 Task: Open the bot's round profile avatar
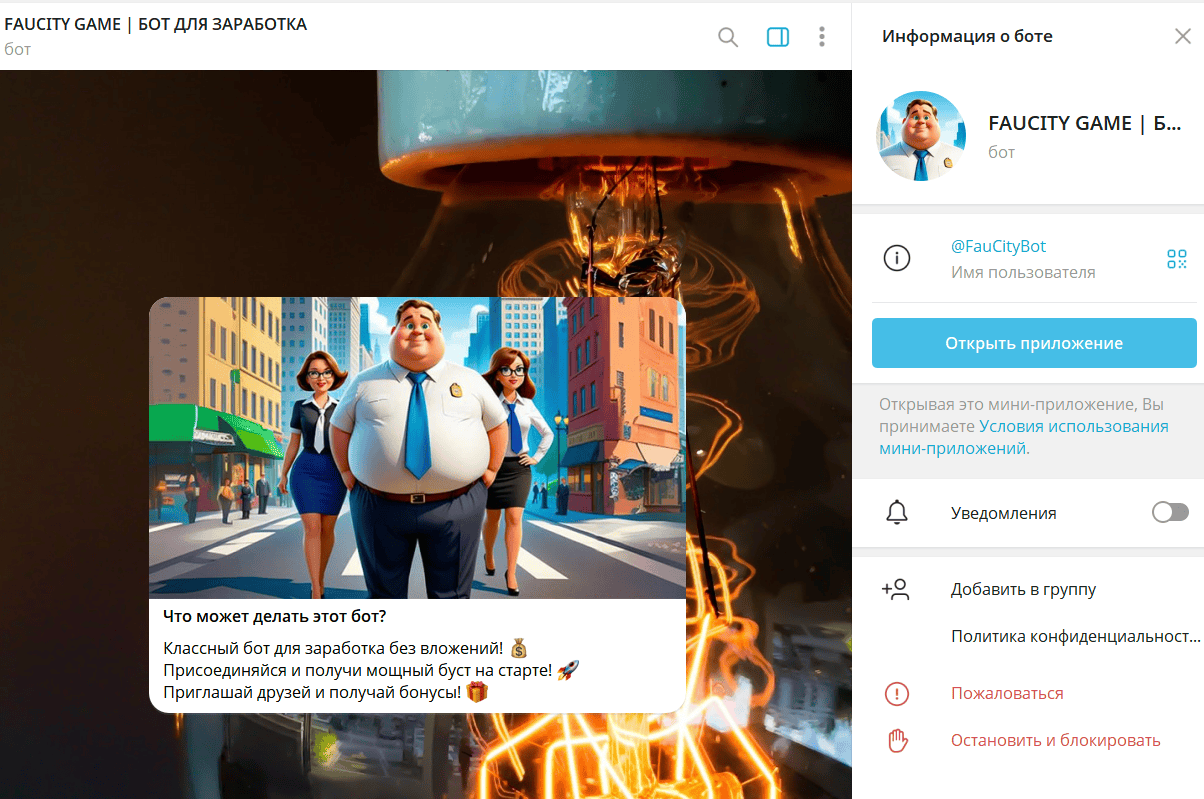(x=921, y=137)
